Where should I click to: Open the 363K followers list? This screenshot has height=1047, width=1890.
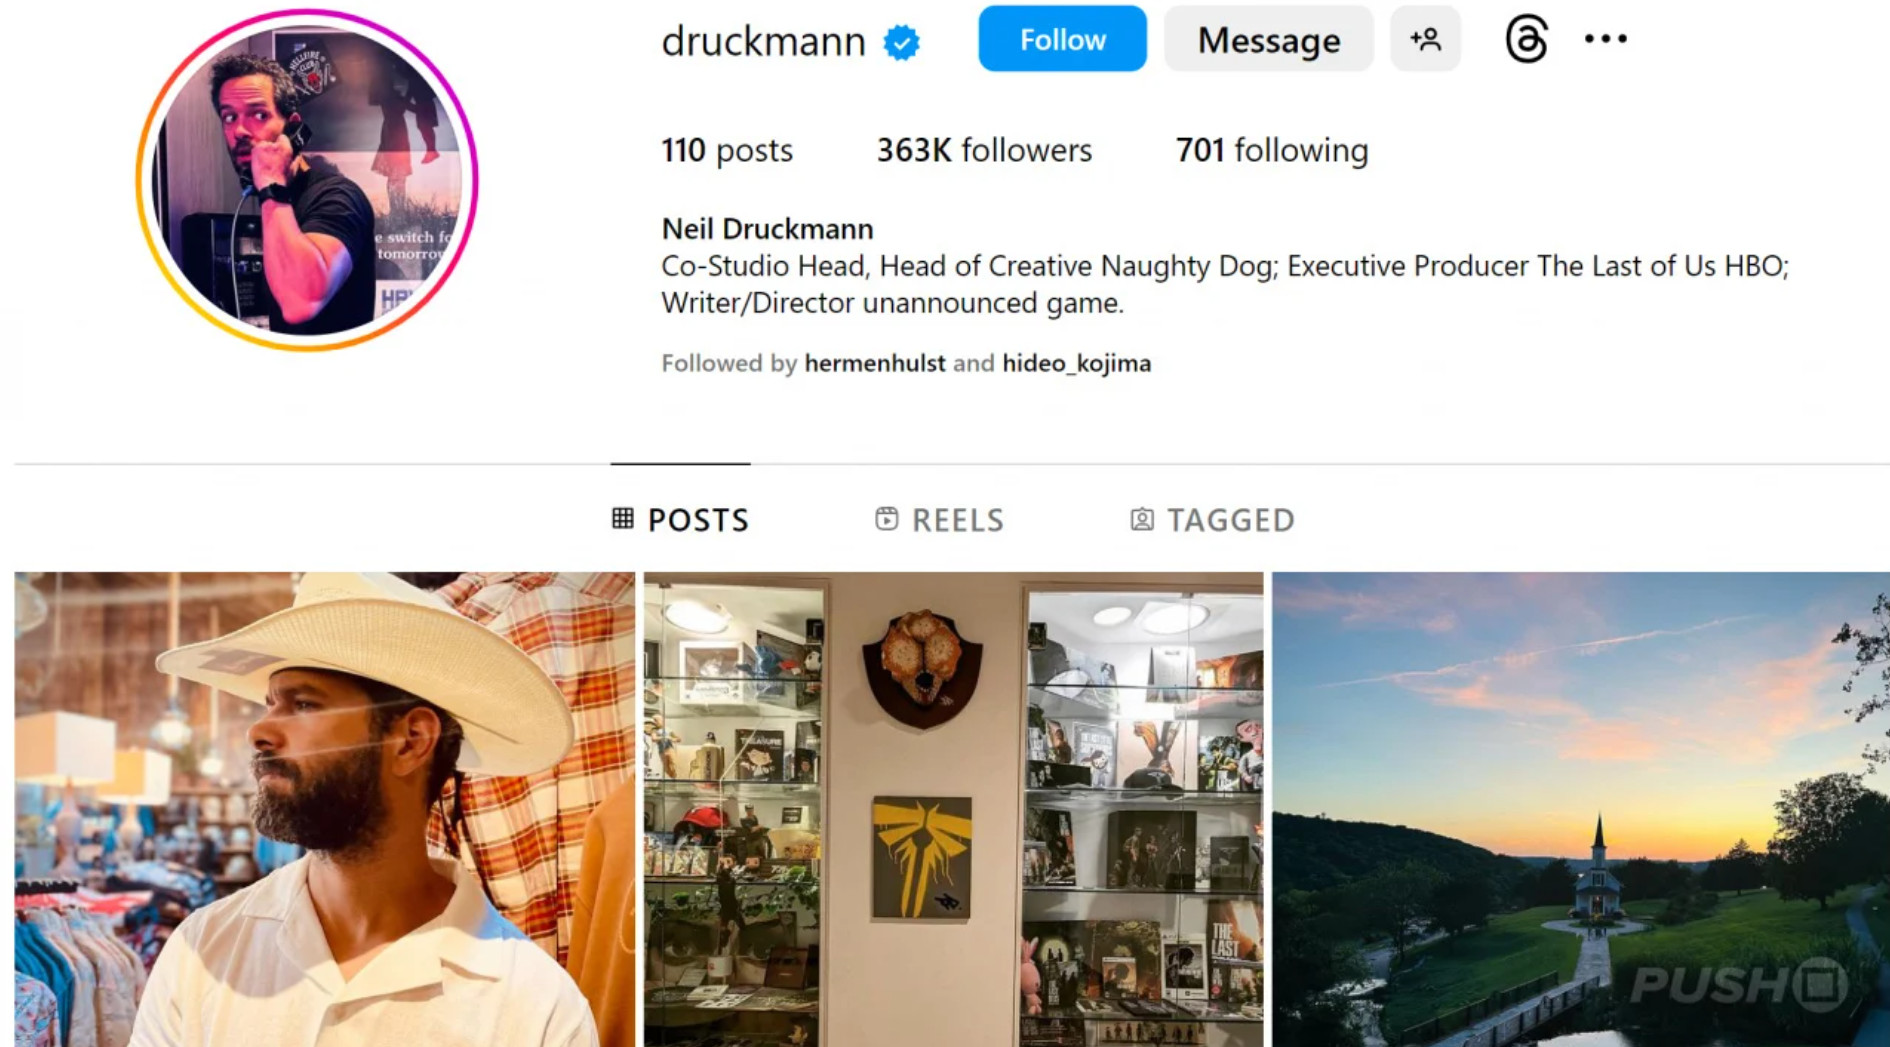tap(984, 150)
